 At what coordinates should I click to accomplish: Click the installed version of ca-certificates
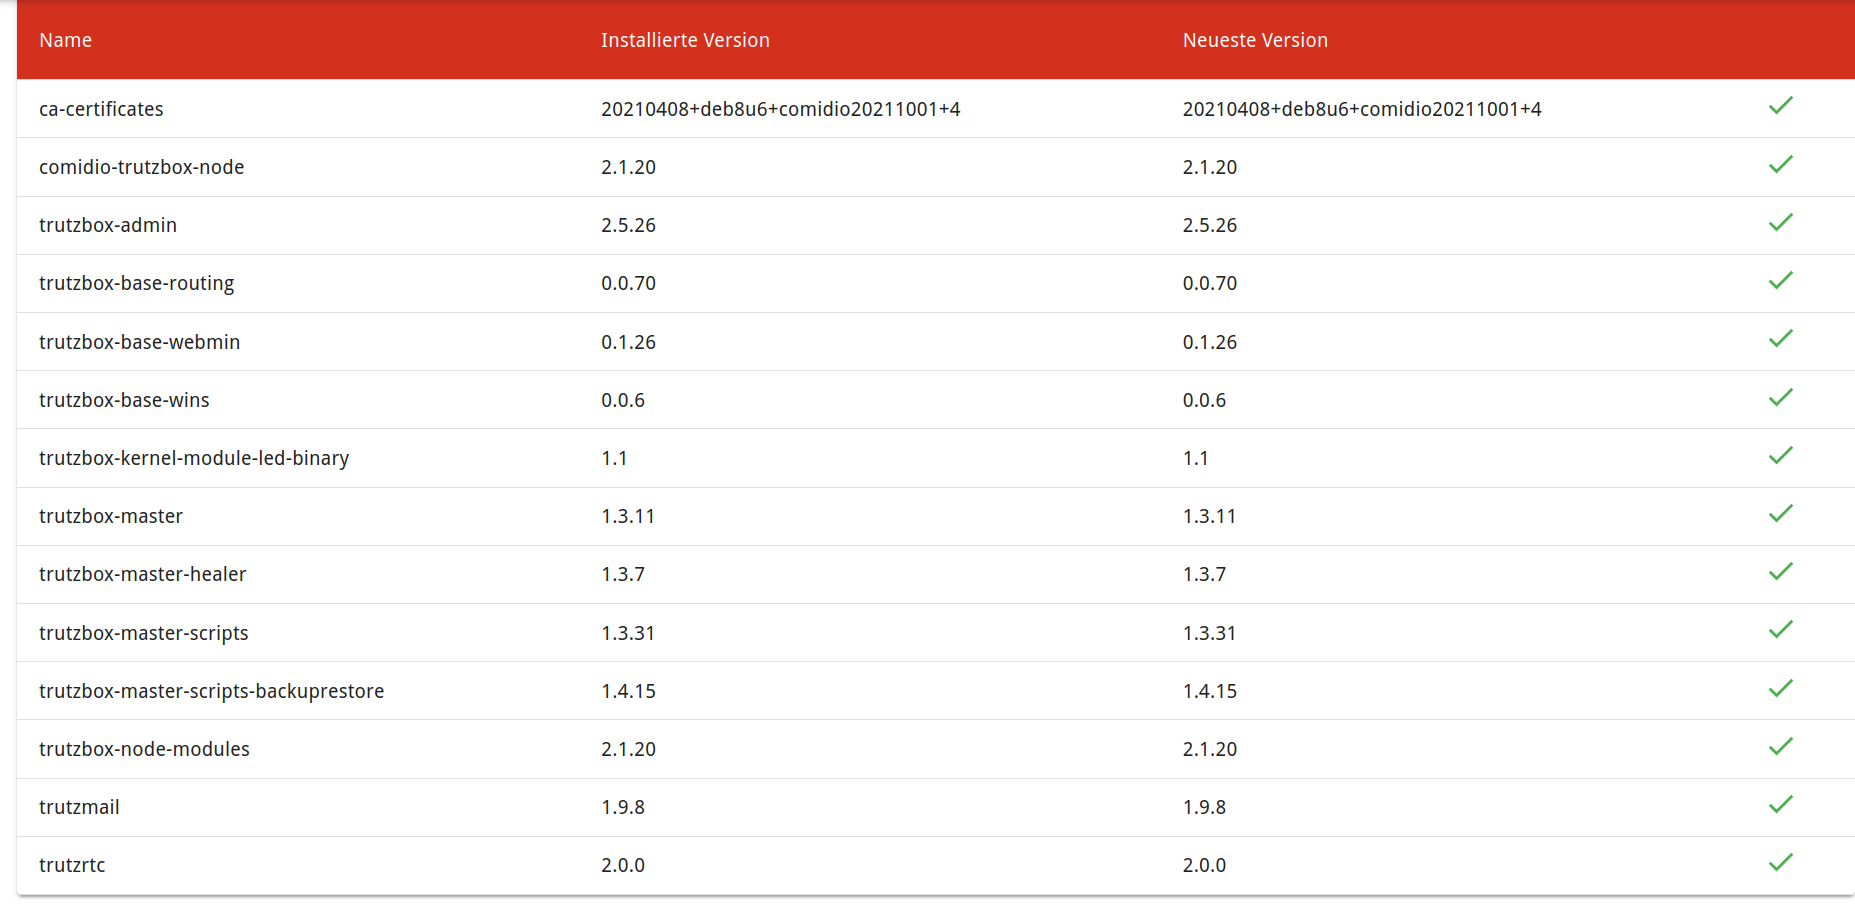pyautogui.click(x=781, y=109)
